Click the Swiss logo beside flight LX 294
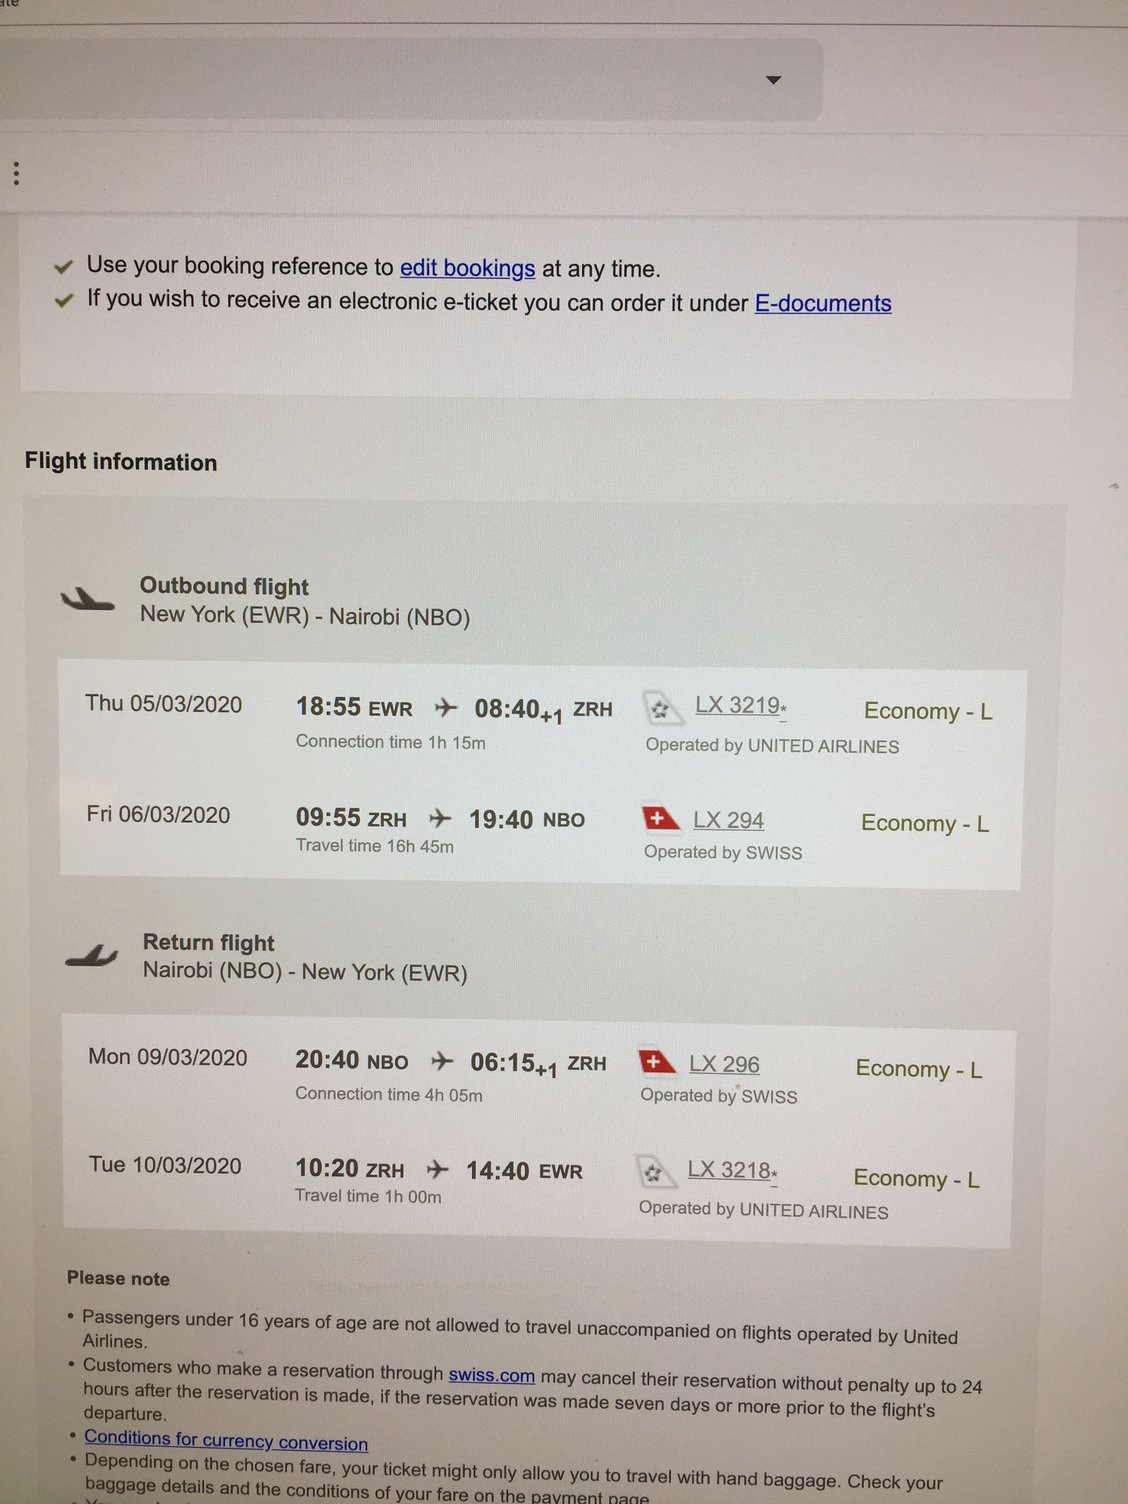 658,817
